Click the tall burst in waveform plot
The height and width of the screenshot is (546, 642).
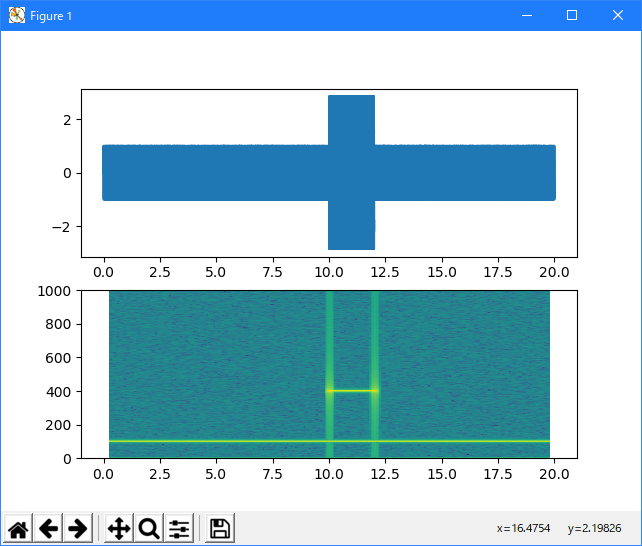[x=351, y=172]
